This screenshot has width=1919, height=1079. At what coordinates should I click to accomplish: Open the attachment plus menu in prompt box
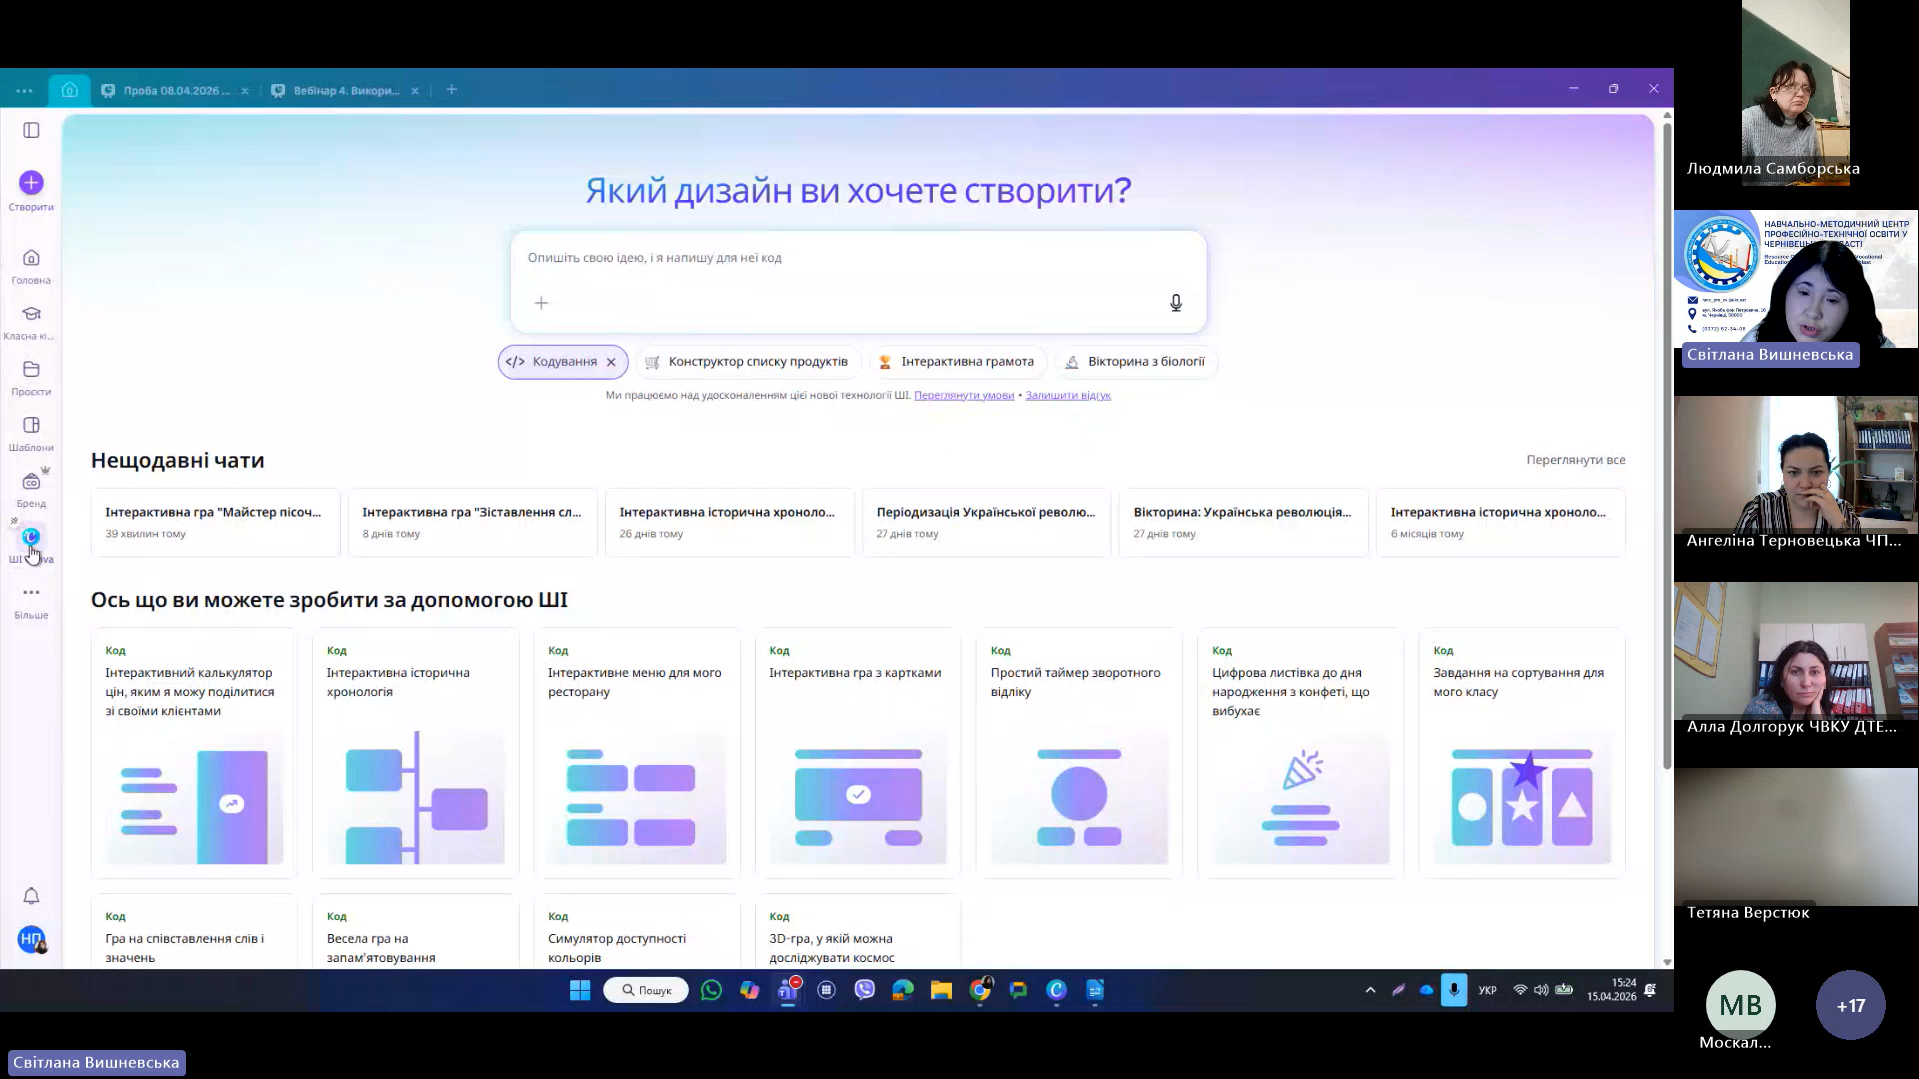click(541, 303)
